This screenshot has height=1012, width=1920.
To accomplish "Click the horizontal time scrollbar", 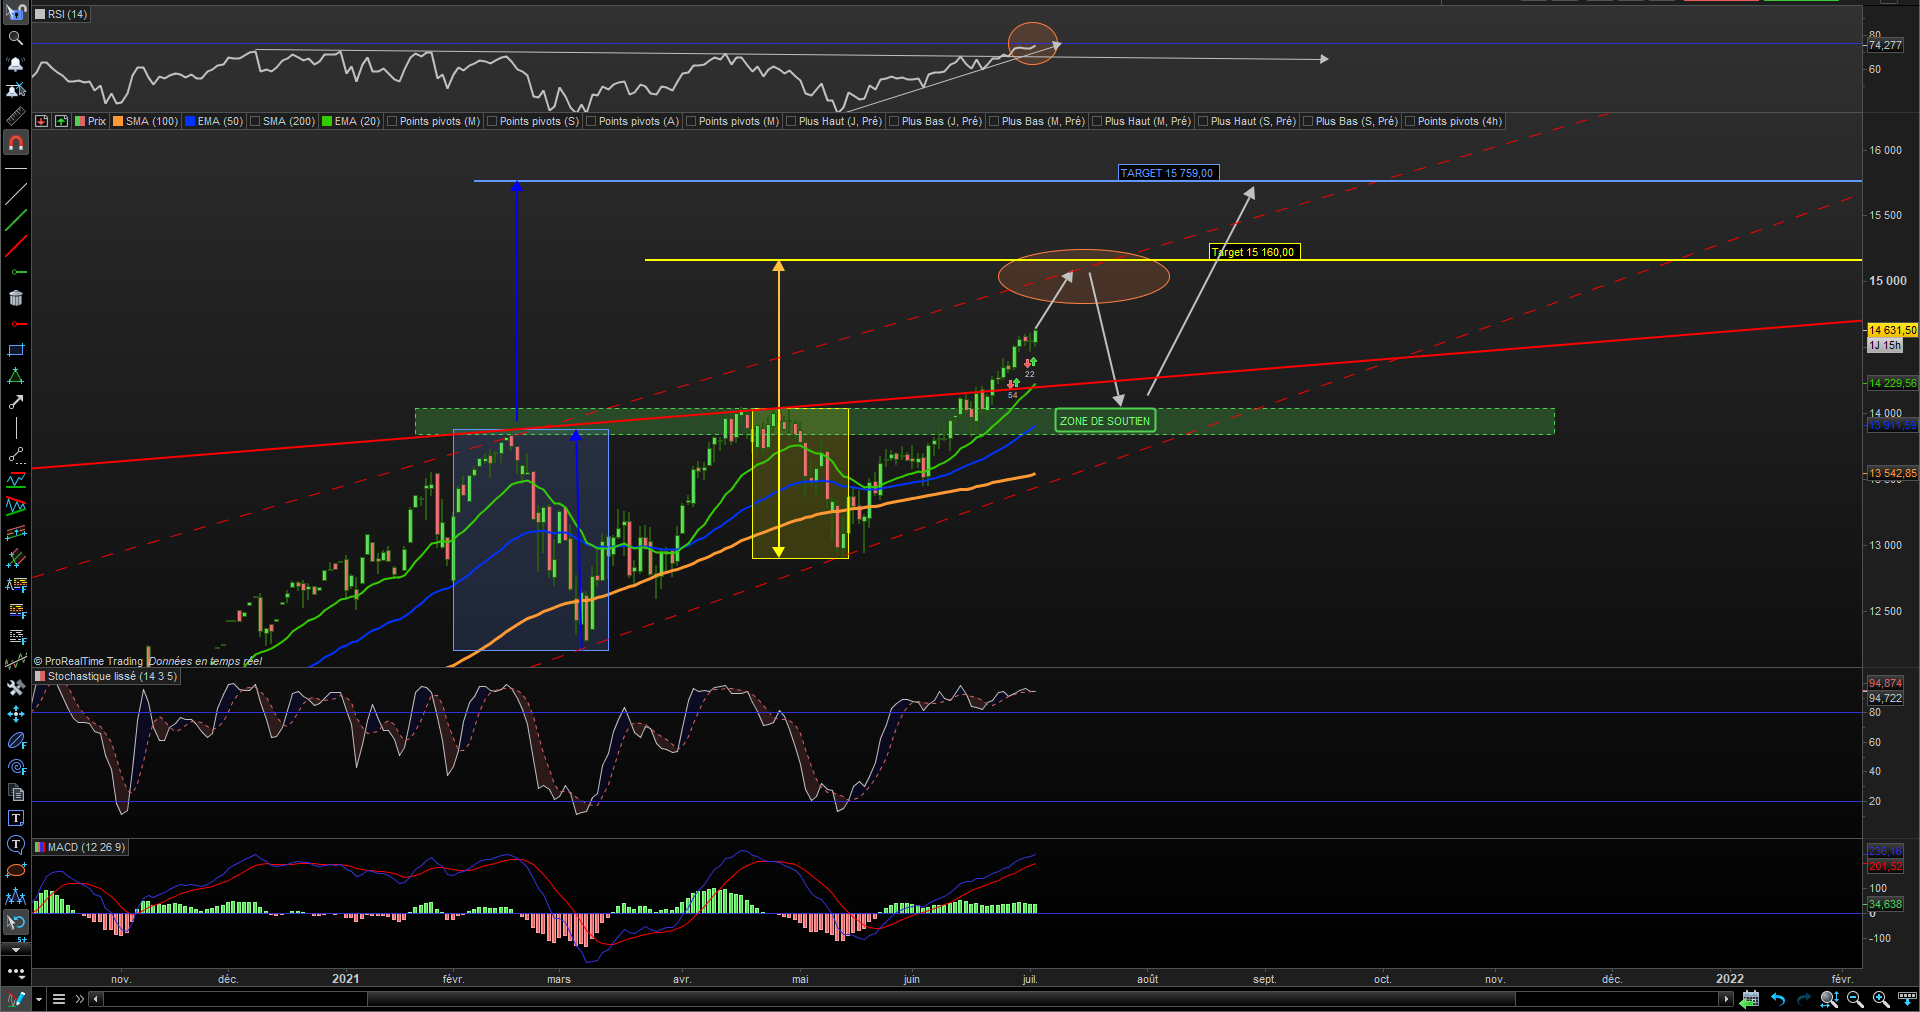I will (x=910, y=999).
